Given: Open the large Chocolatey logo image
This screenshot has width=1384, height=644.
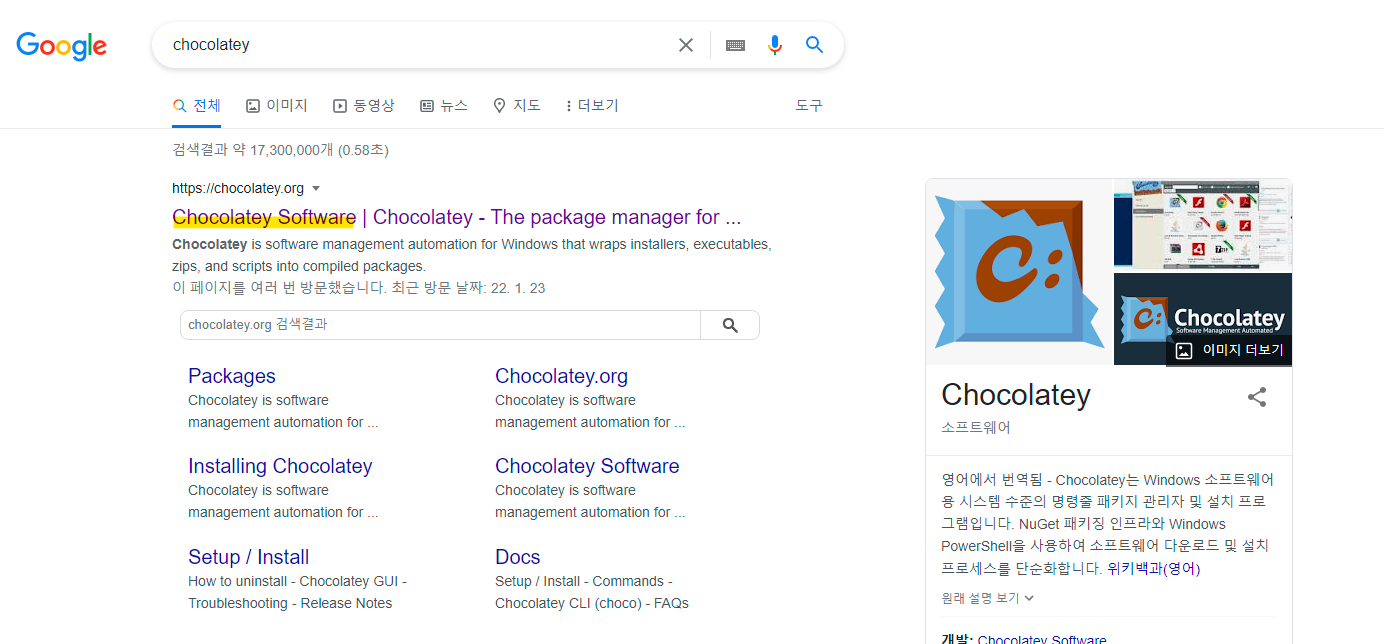Looking at the screenshot, I should point(1019,271).
